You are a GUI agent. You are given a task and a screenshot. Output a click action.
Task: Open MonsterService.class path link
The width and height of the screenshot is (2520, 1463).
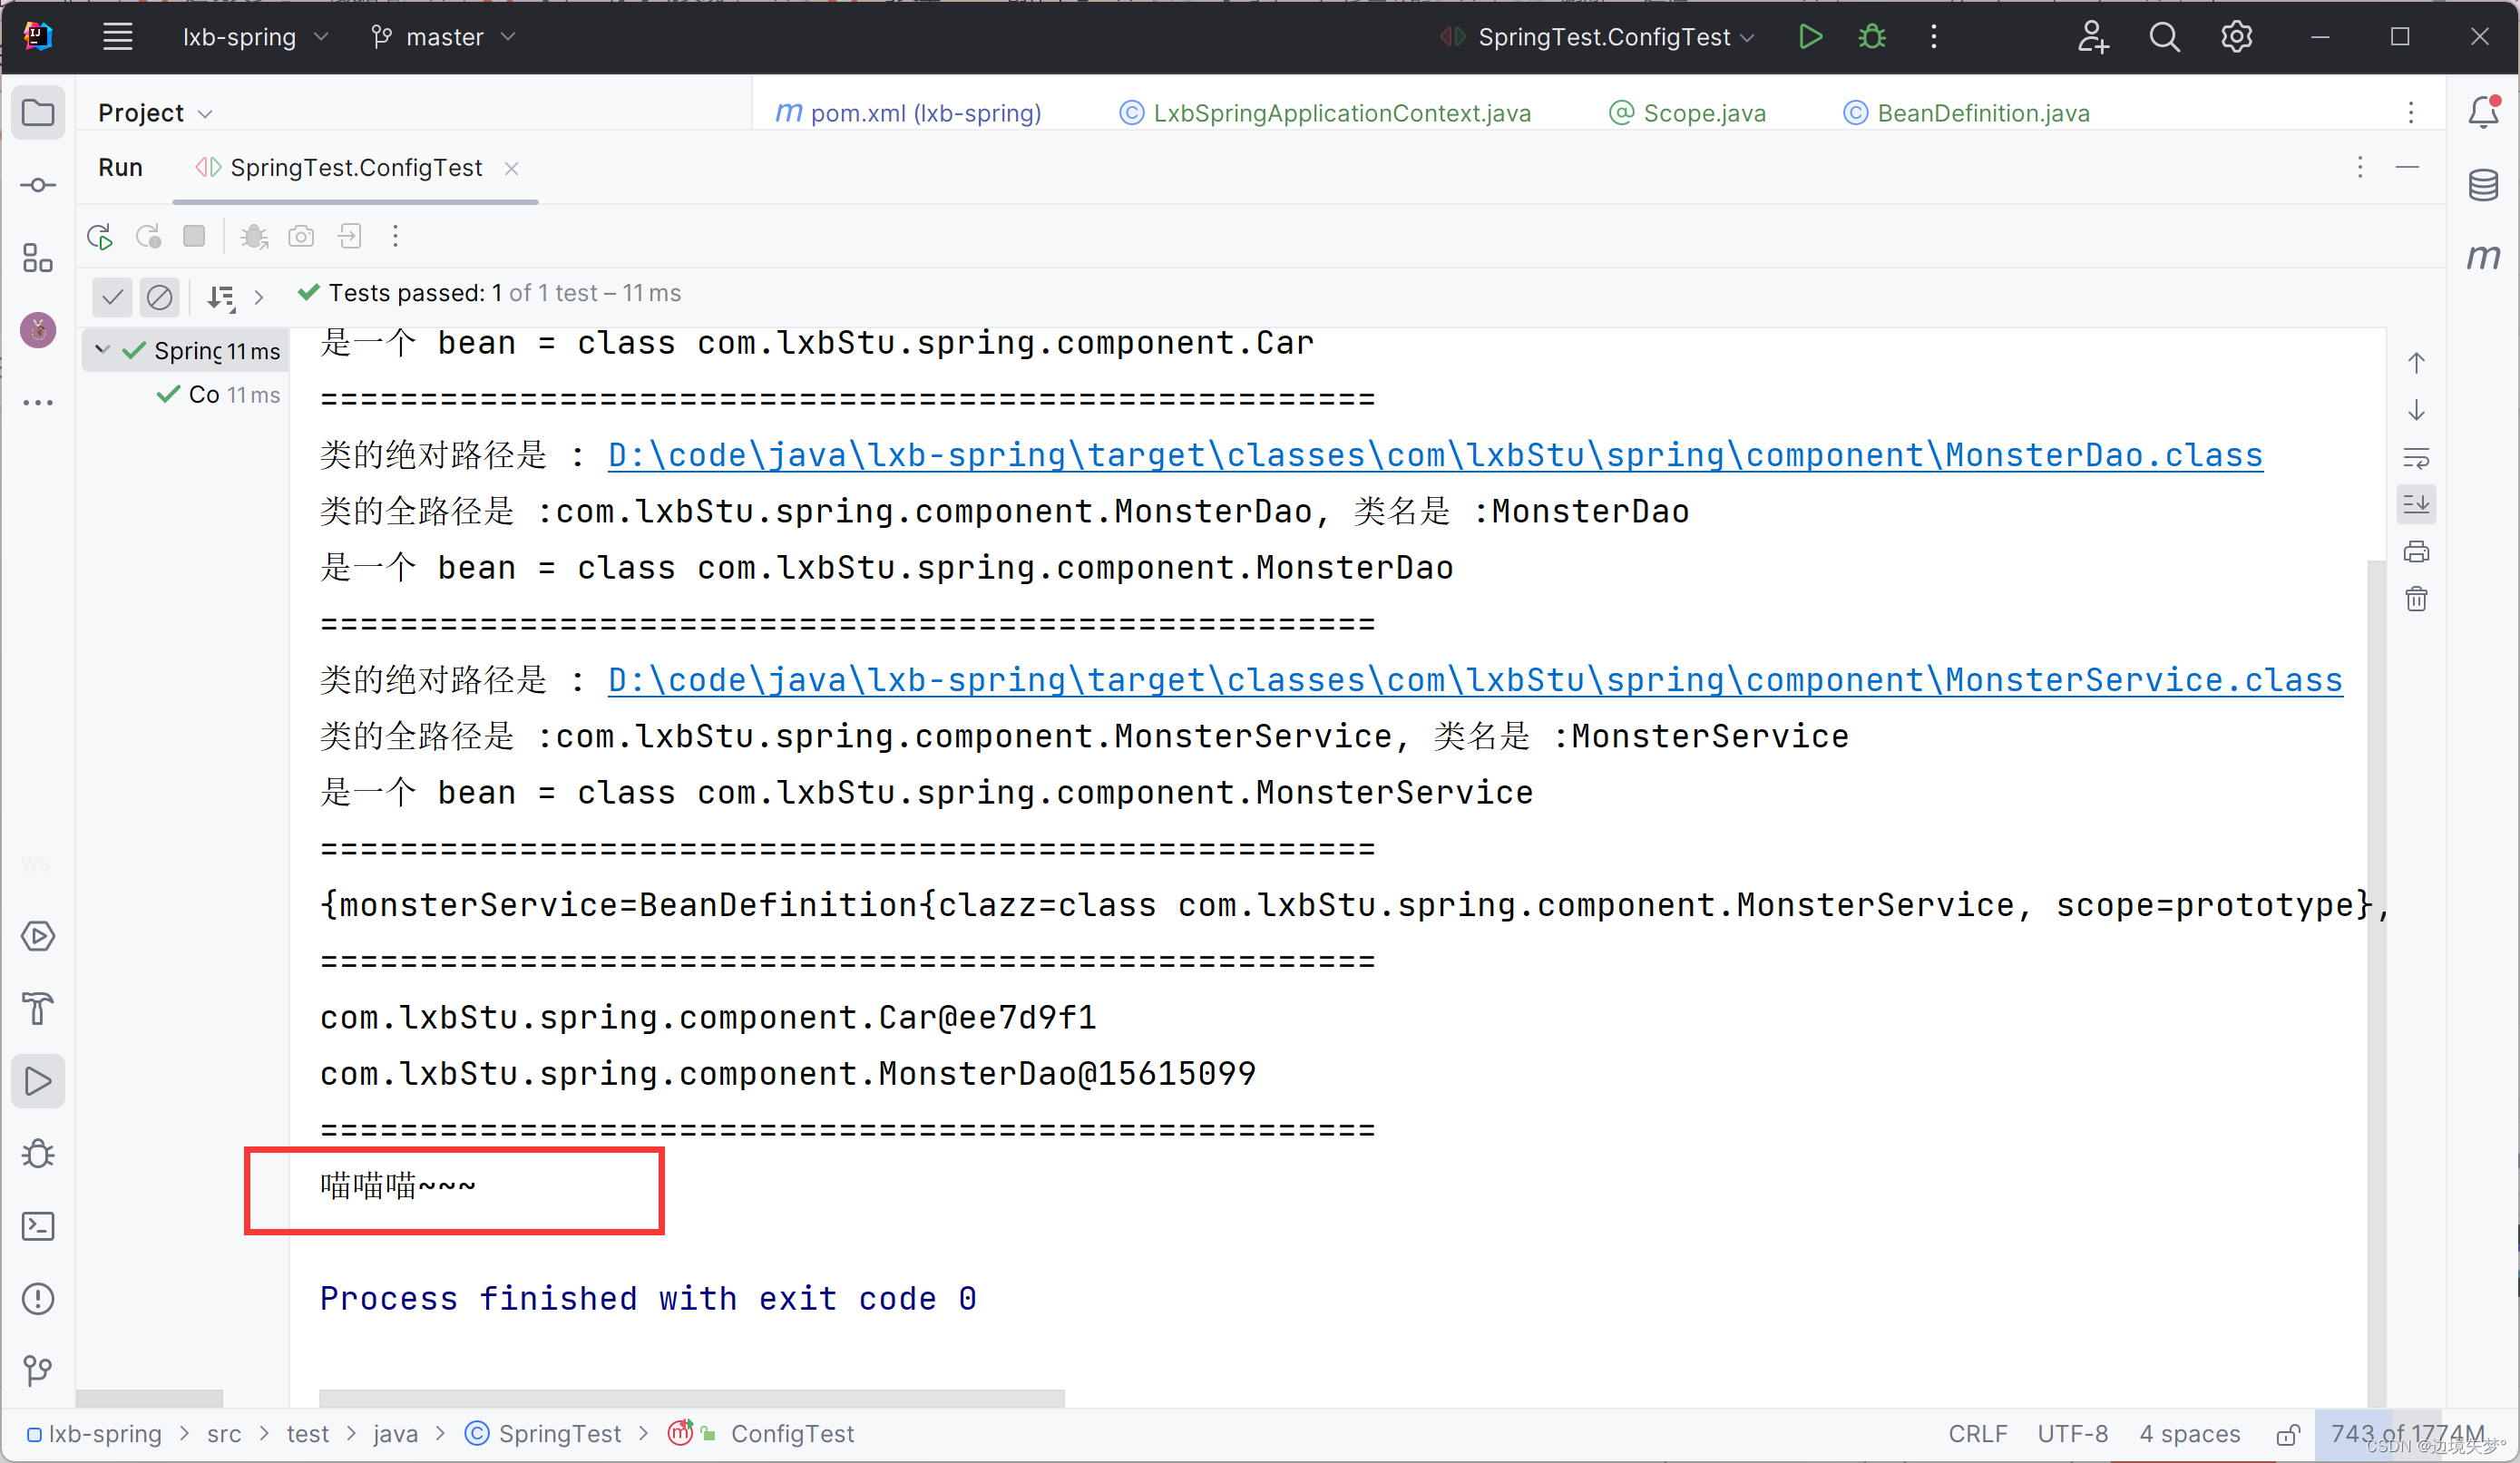pyautogui.click(x=1475, y=680)
